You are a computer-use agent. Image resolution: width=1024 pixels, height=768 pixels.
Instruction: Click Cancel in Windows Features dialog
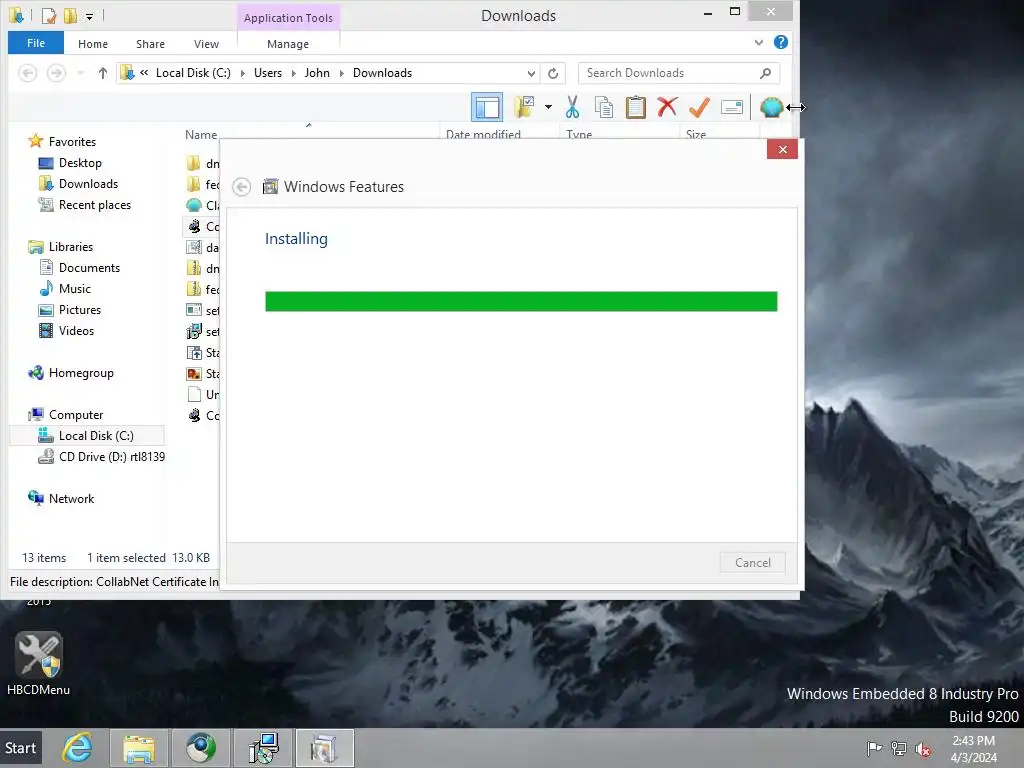752,562
